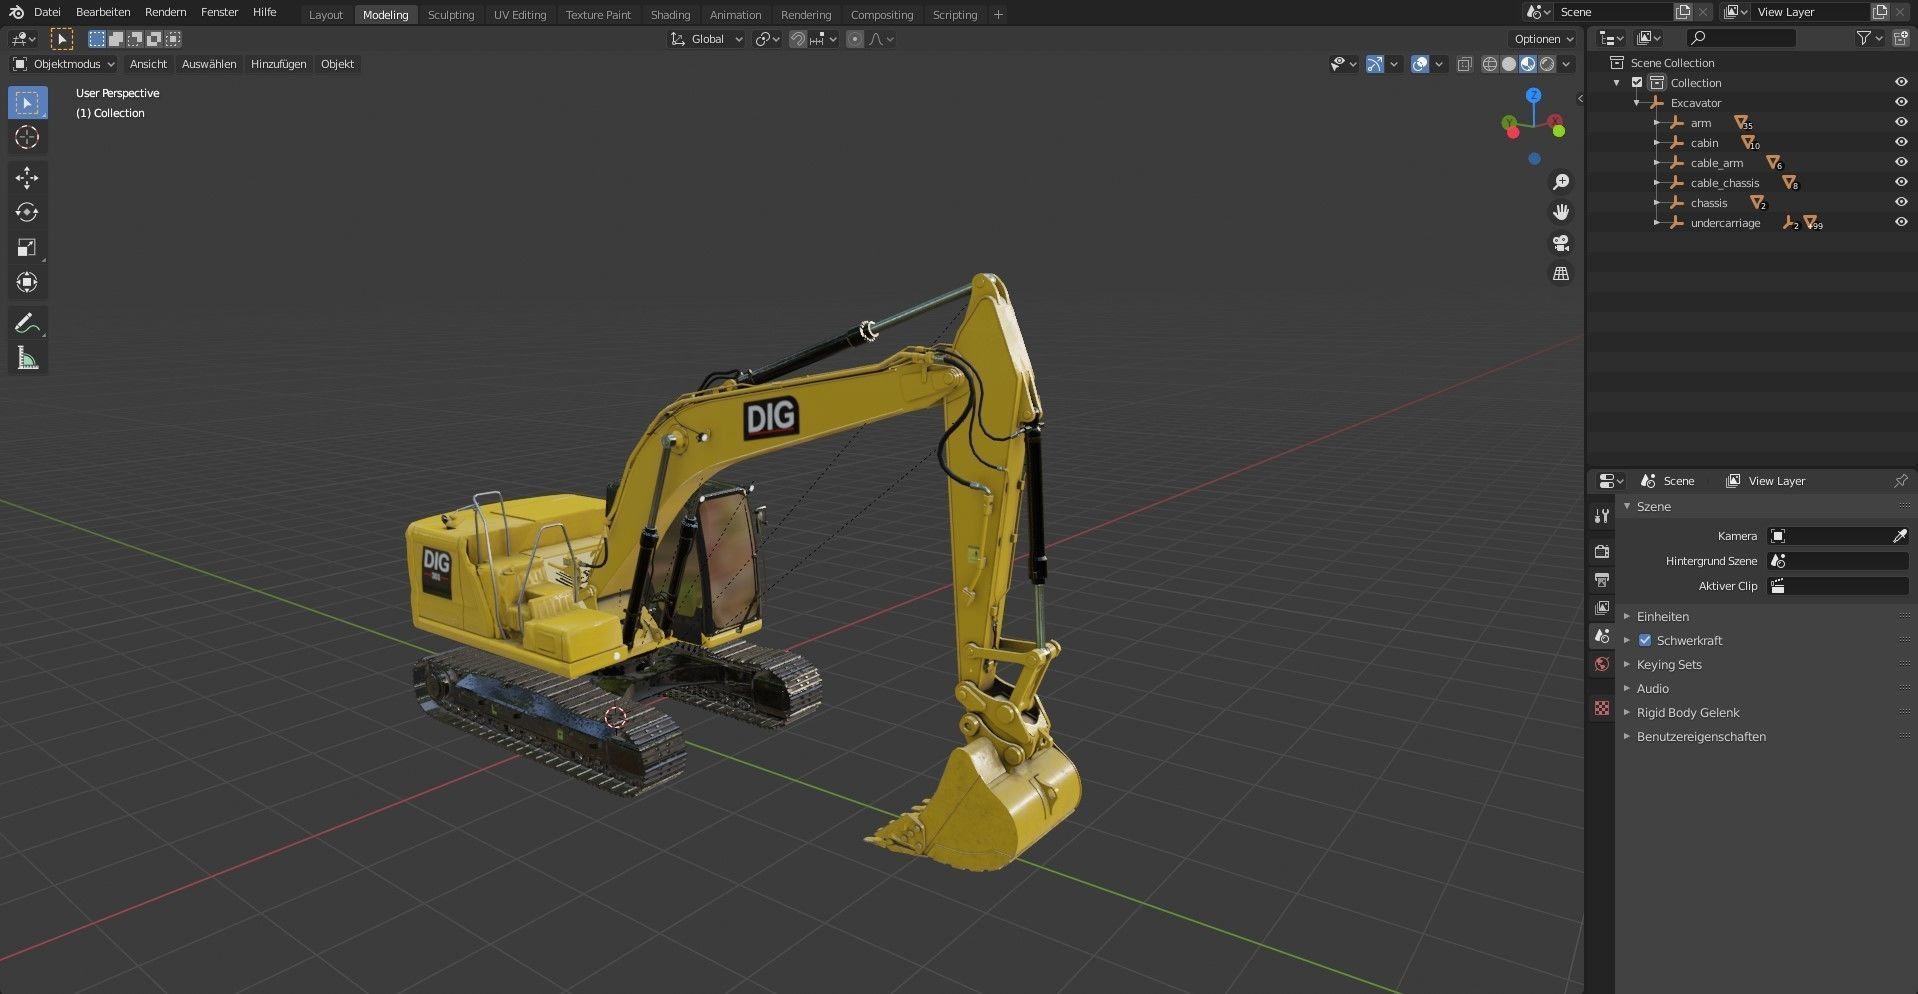
Task: Open the Objektmodus mode dropdown
Action: coord(64,64)
